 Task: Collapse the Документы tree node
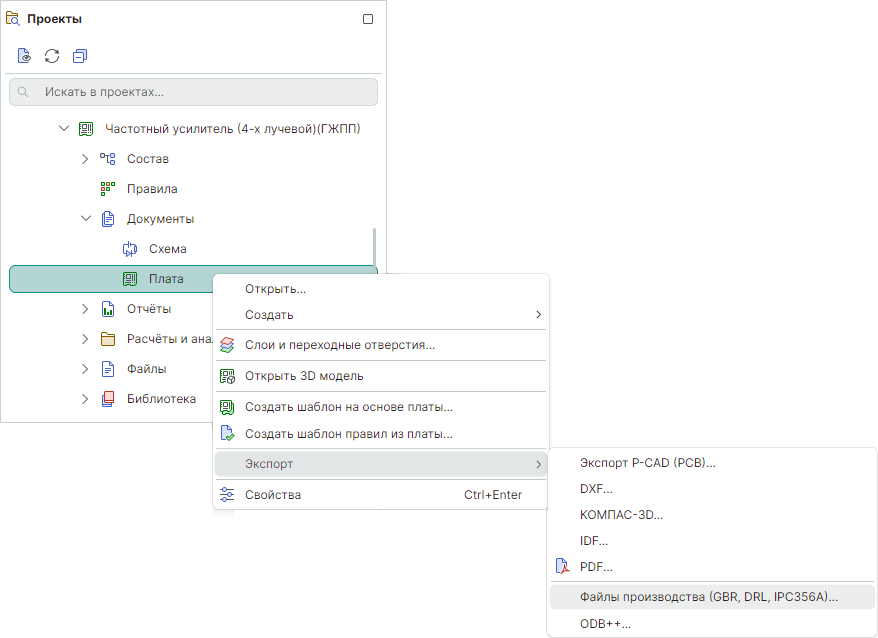[x=86, y=219]
